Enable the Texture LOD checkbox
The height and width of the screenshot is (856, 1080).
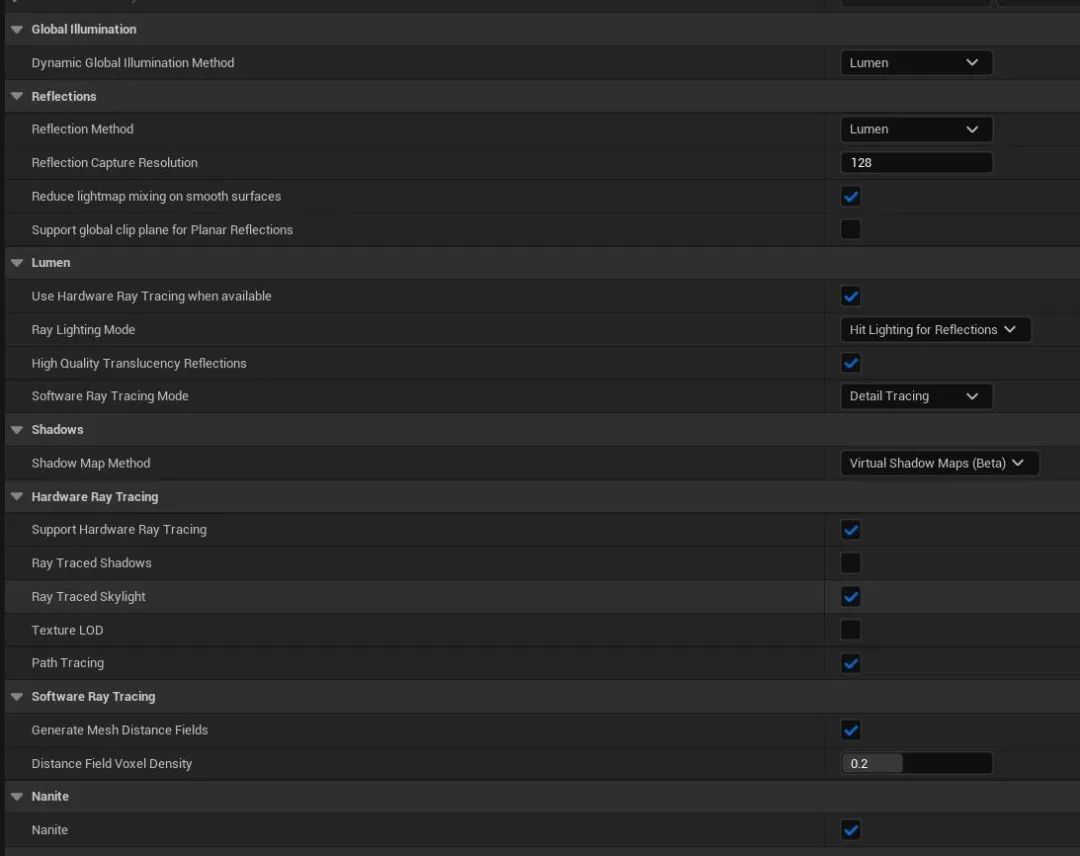click(851, 630)
